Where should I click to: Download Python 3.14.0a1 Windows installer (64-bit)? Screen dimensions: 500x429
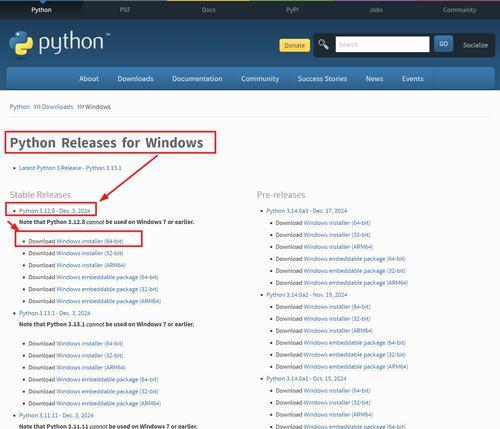click(337, 391)
